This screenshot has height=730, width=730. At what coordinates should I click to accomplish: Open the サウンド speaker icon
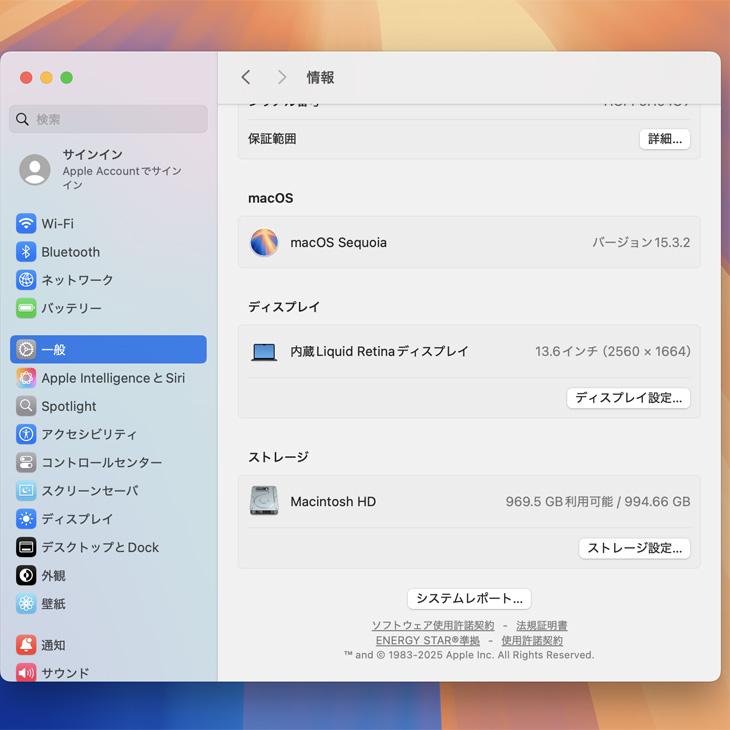tap(26, 672)
